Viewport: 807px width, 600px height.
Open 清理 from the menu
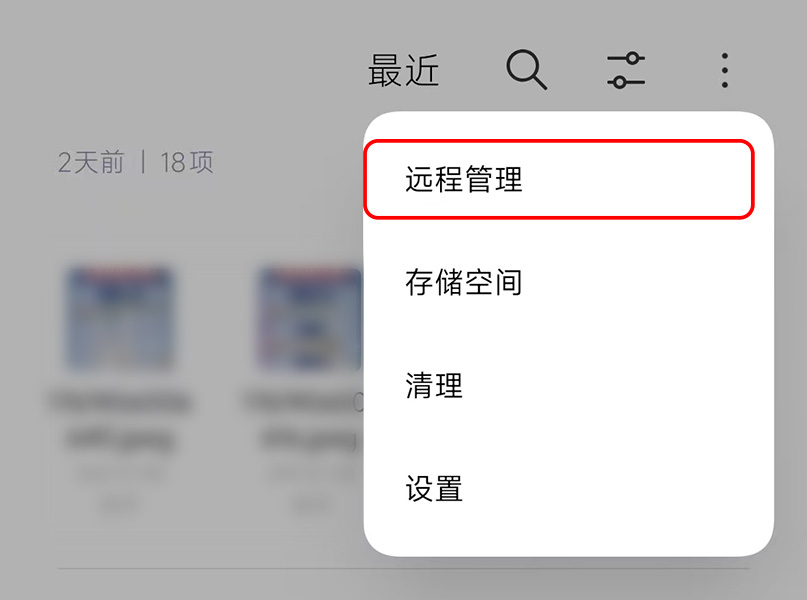coord(568,385)
